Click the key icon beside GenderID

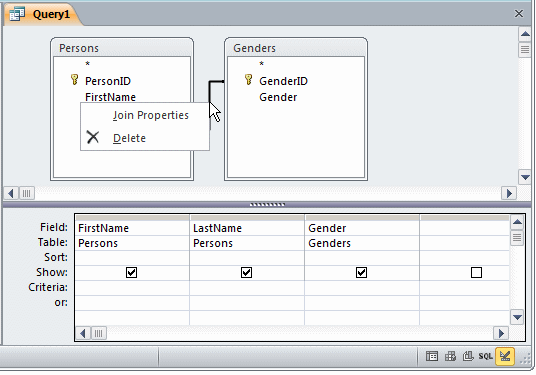249,80
